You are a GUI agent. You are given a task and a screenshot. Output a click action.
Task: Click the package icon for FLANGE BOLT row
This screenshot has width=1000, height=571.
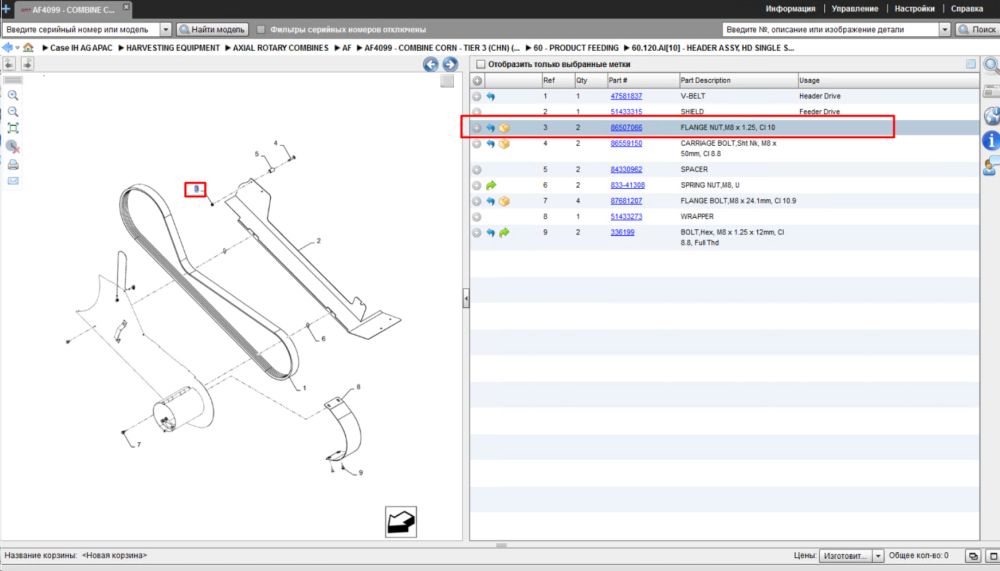click(504, 201)
